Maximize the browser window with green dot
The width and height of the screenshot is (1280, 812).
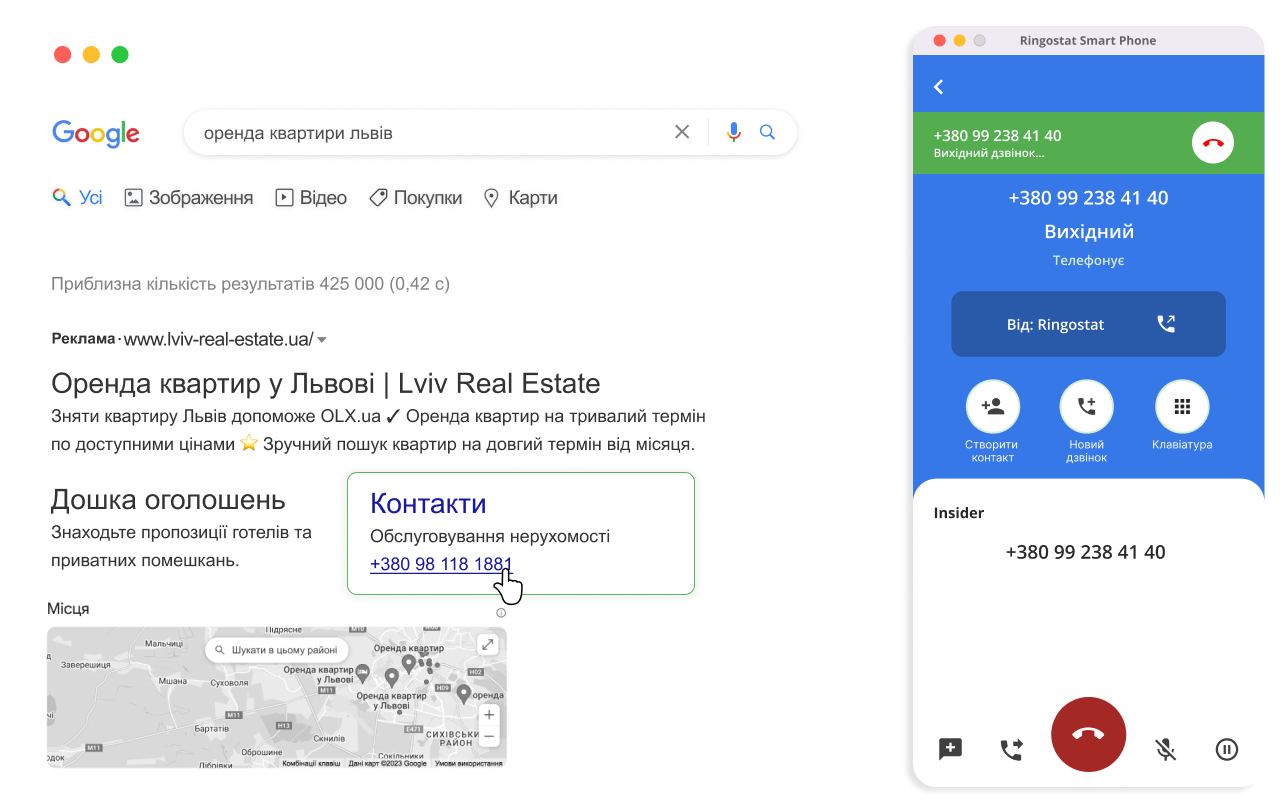[x=120, y=54]
